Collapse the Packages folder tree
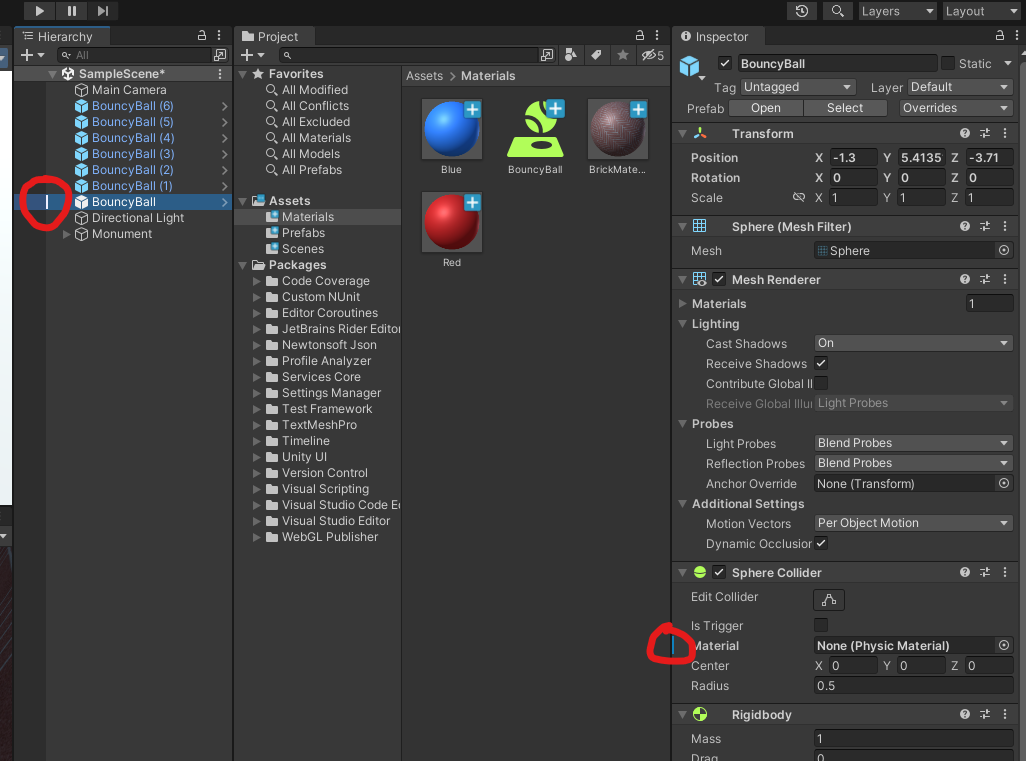 click(243, 265)
